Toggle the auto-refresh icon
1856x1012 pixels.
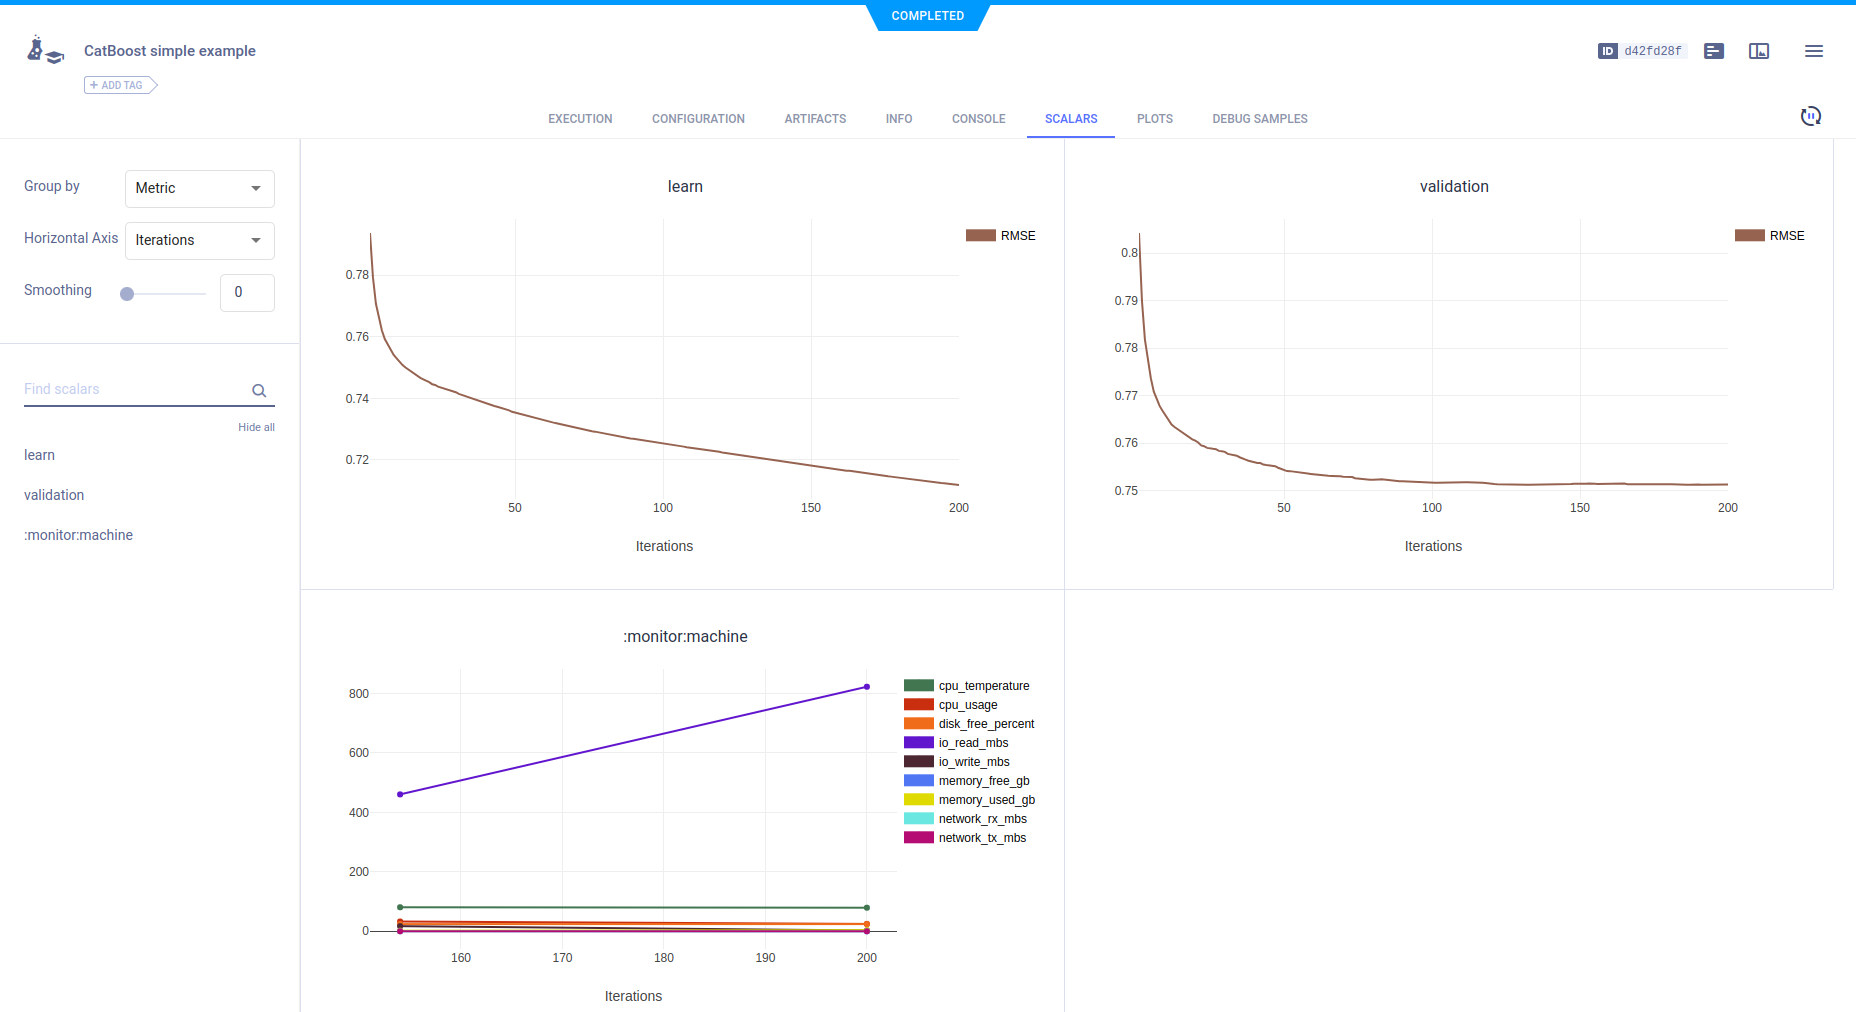point(1810,116)
